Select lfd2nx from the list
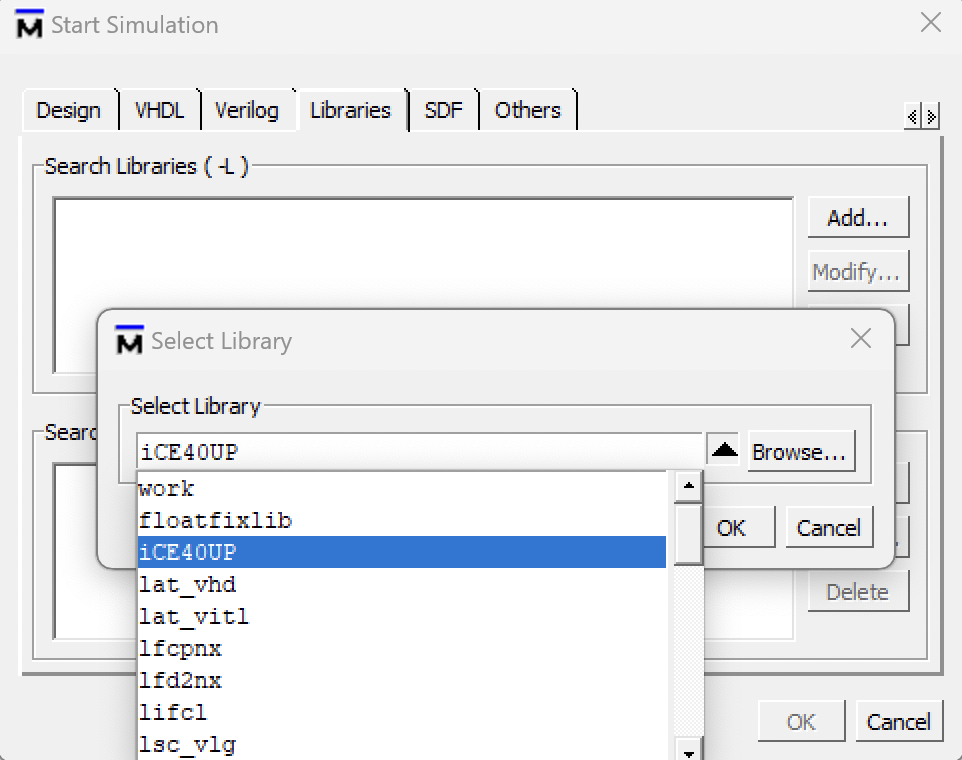Viewport: 962px width, 760px height. tap(402, 680)
